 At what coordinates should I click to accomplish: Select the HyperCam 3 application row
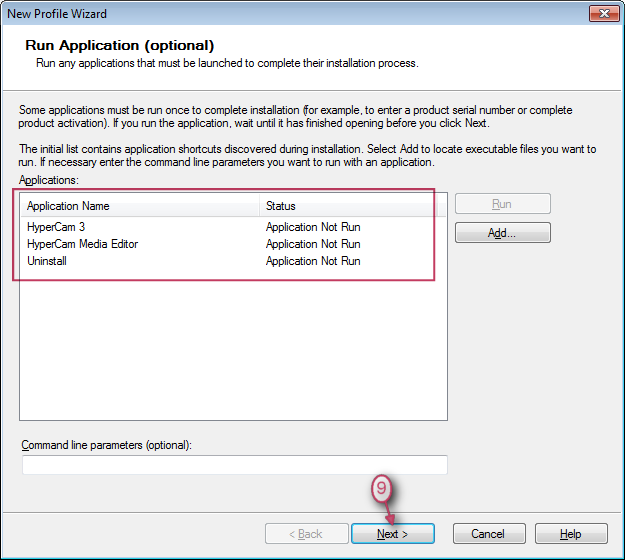point(233,227)
